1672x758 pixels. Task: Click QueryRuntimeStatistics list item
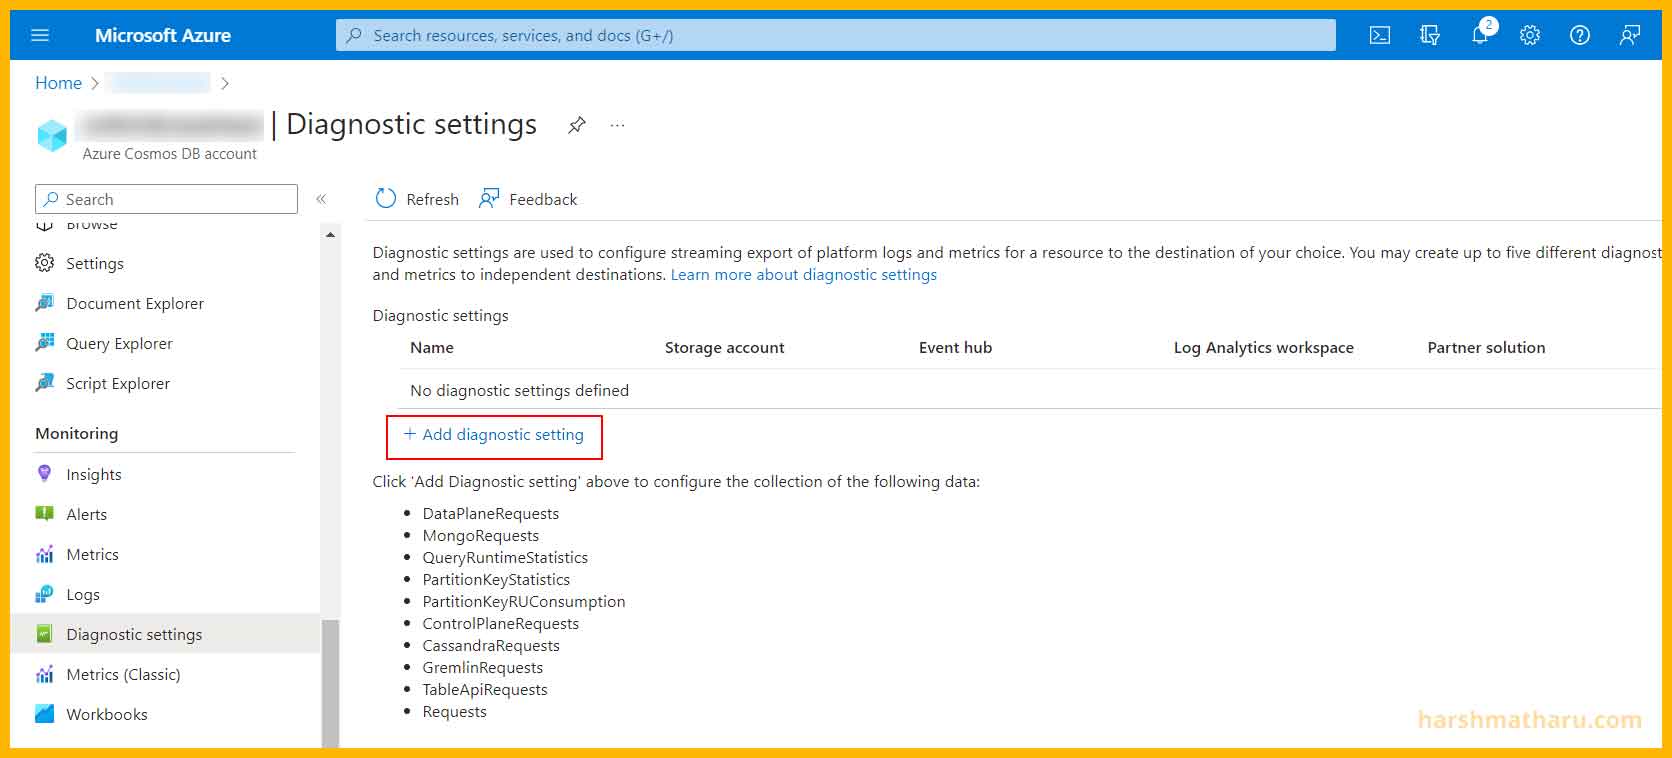[505, 557]
